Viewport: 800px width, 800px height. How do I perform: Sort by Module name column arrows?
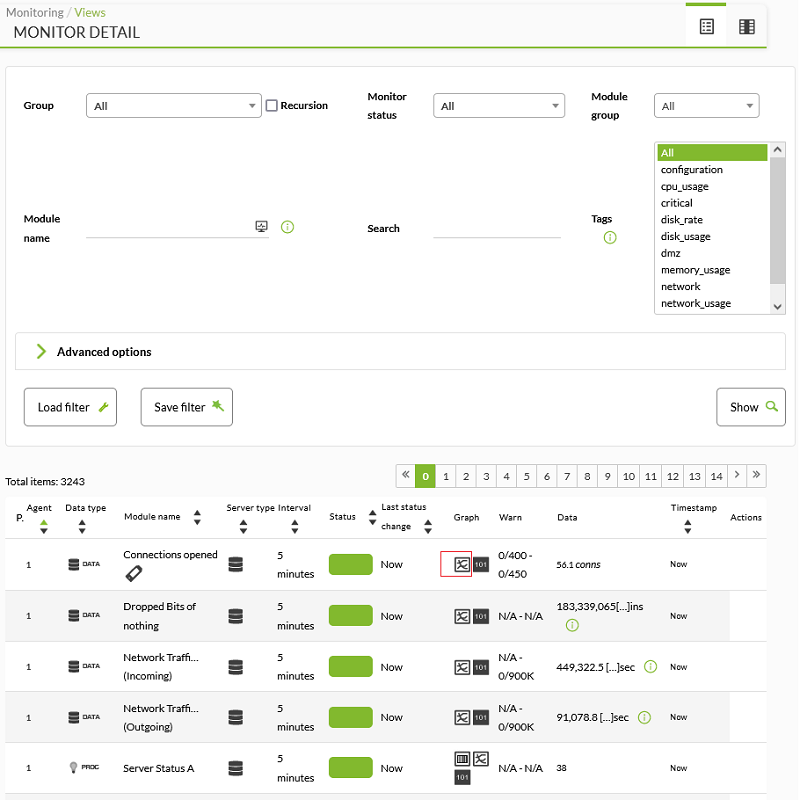pyautogui.click(x=197, y=517)
